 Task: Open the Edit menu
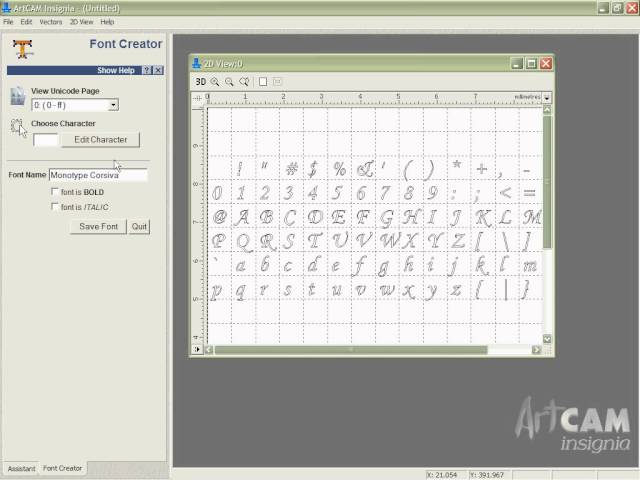pyautogui.click(x=26, y=22)
